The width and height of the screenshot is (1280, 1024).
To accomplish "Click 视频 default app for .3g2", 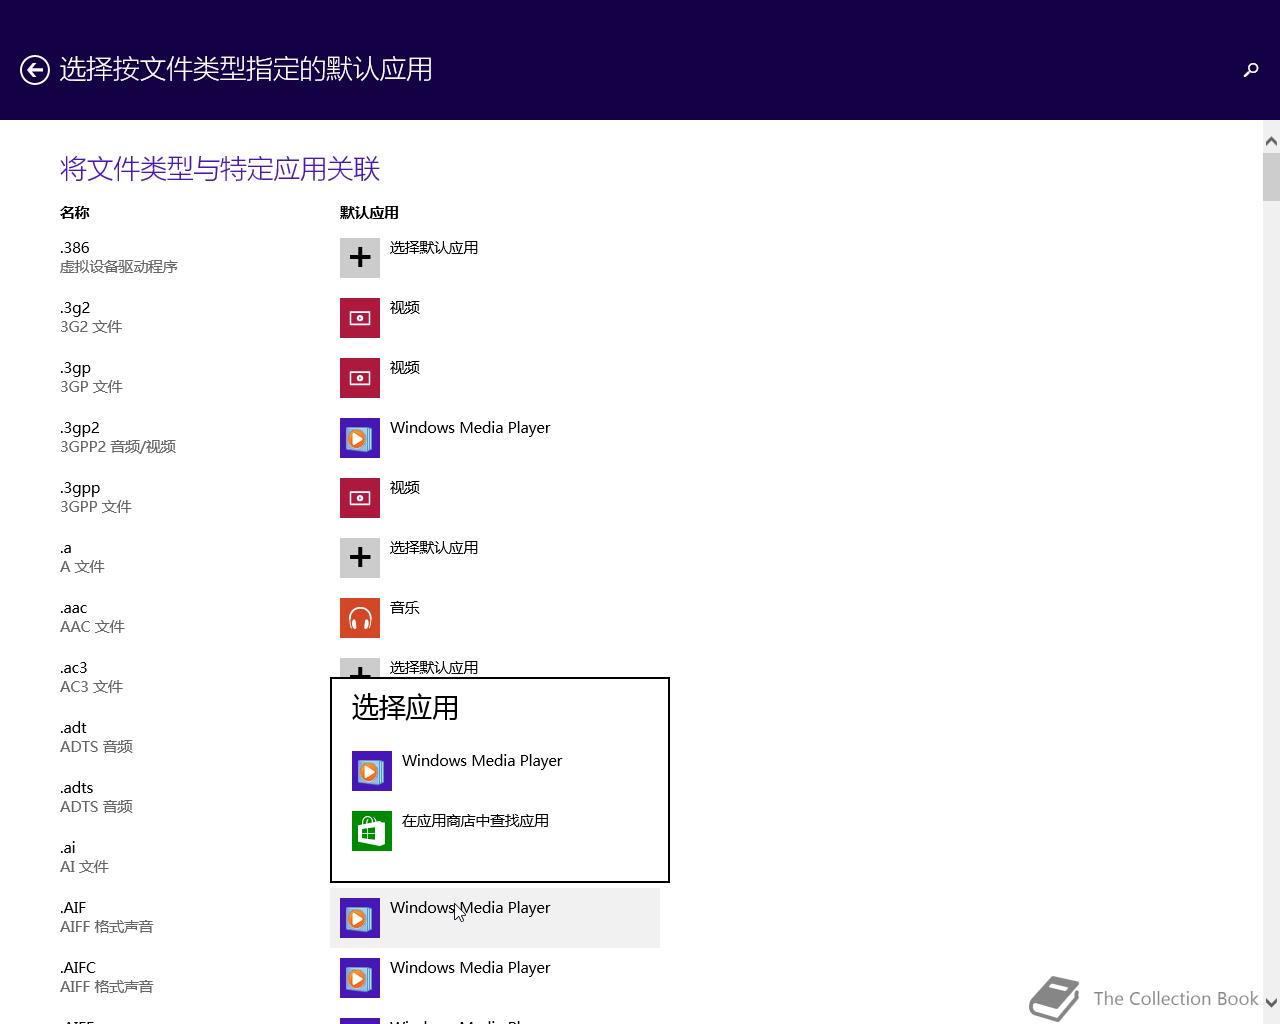I will (405, 307).
